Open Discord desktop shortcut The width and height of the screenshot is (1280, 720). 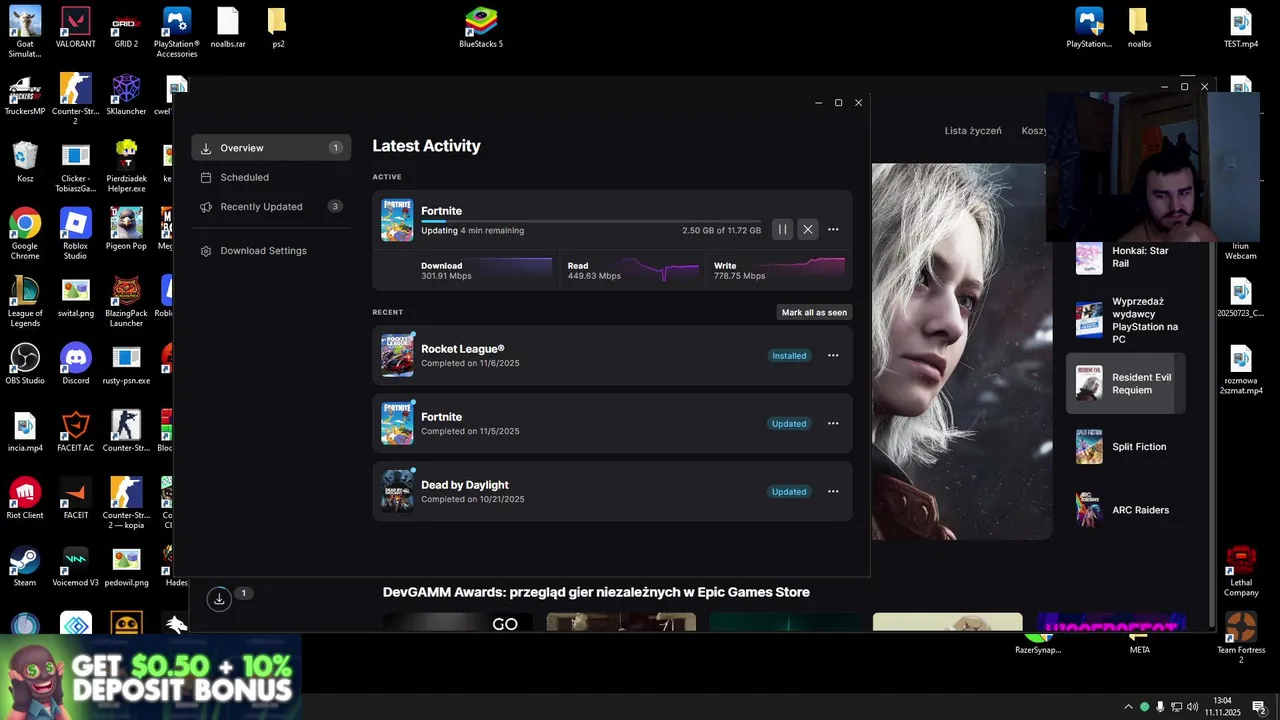point(76,364)
